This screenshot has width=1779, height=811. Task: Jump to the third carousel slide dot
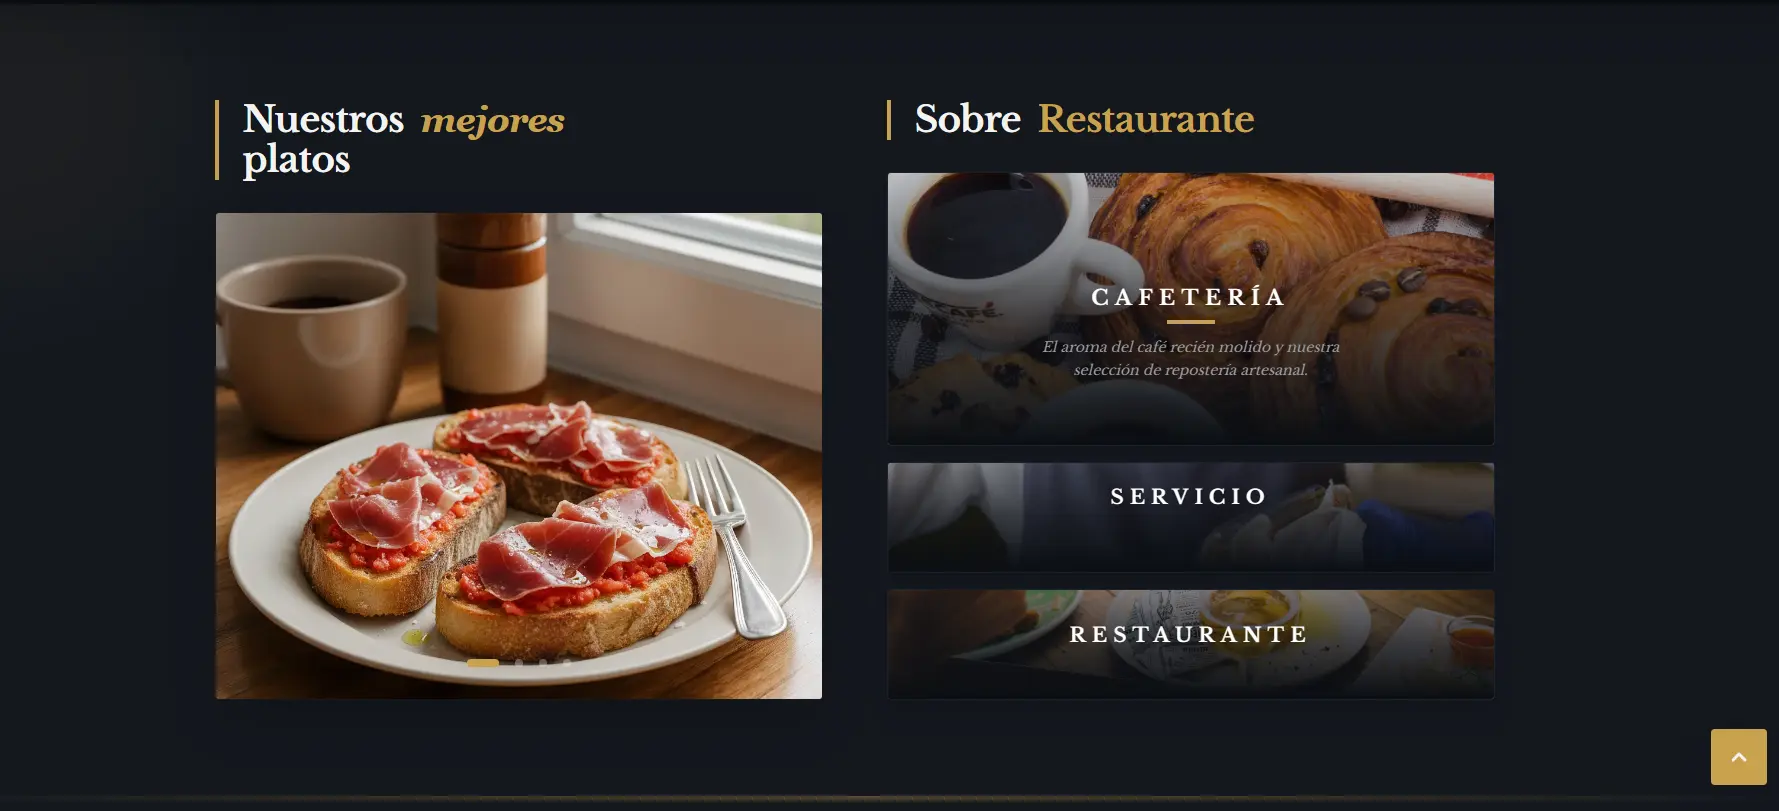(x=543, y=662)
